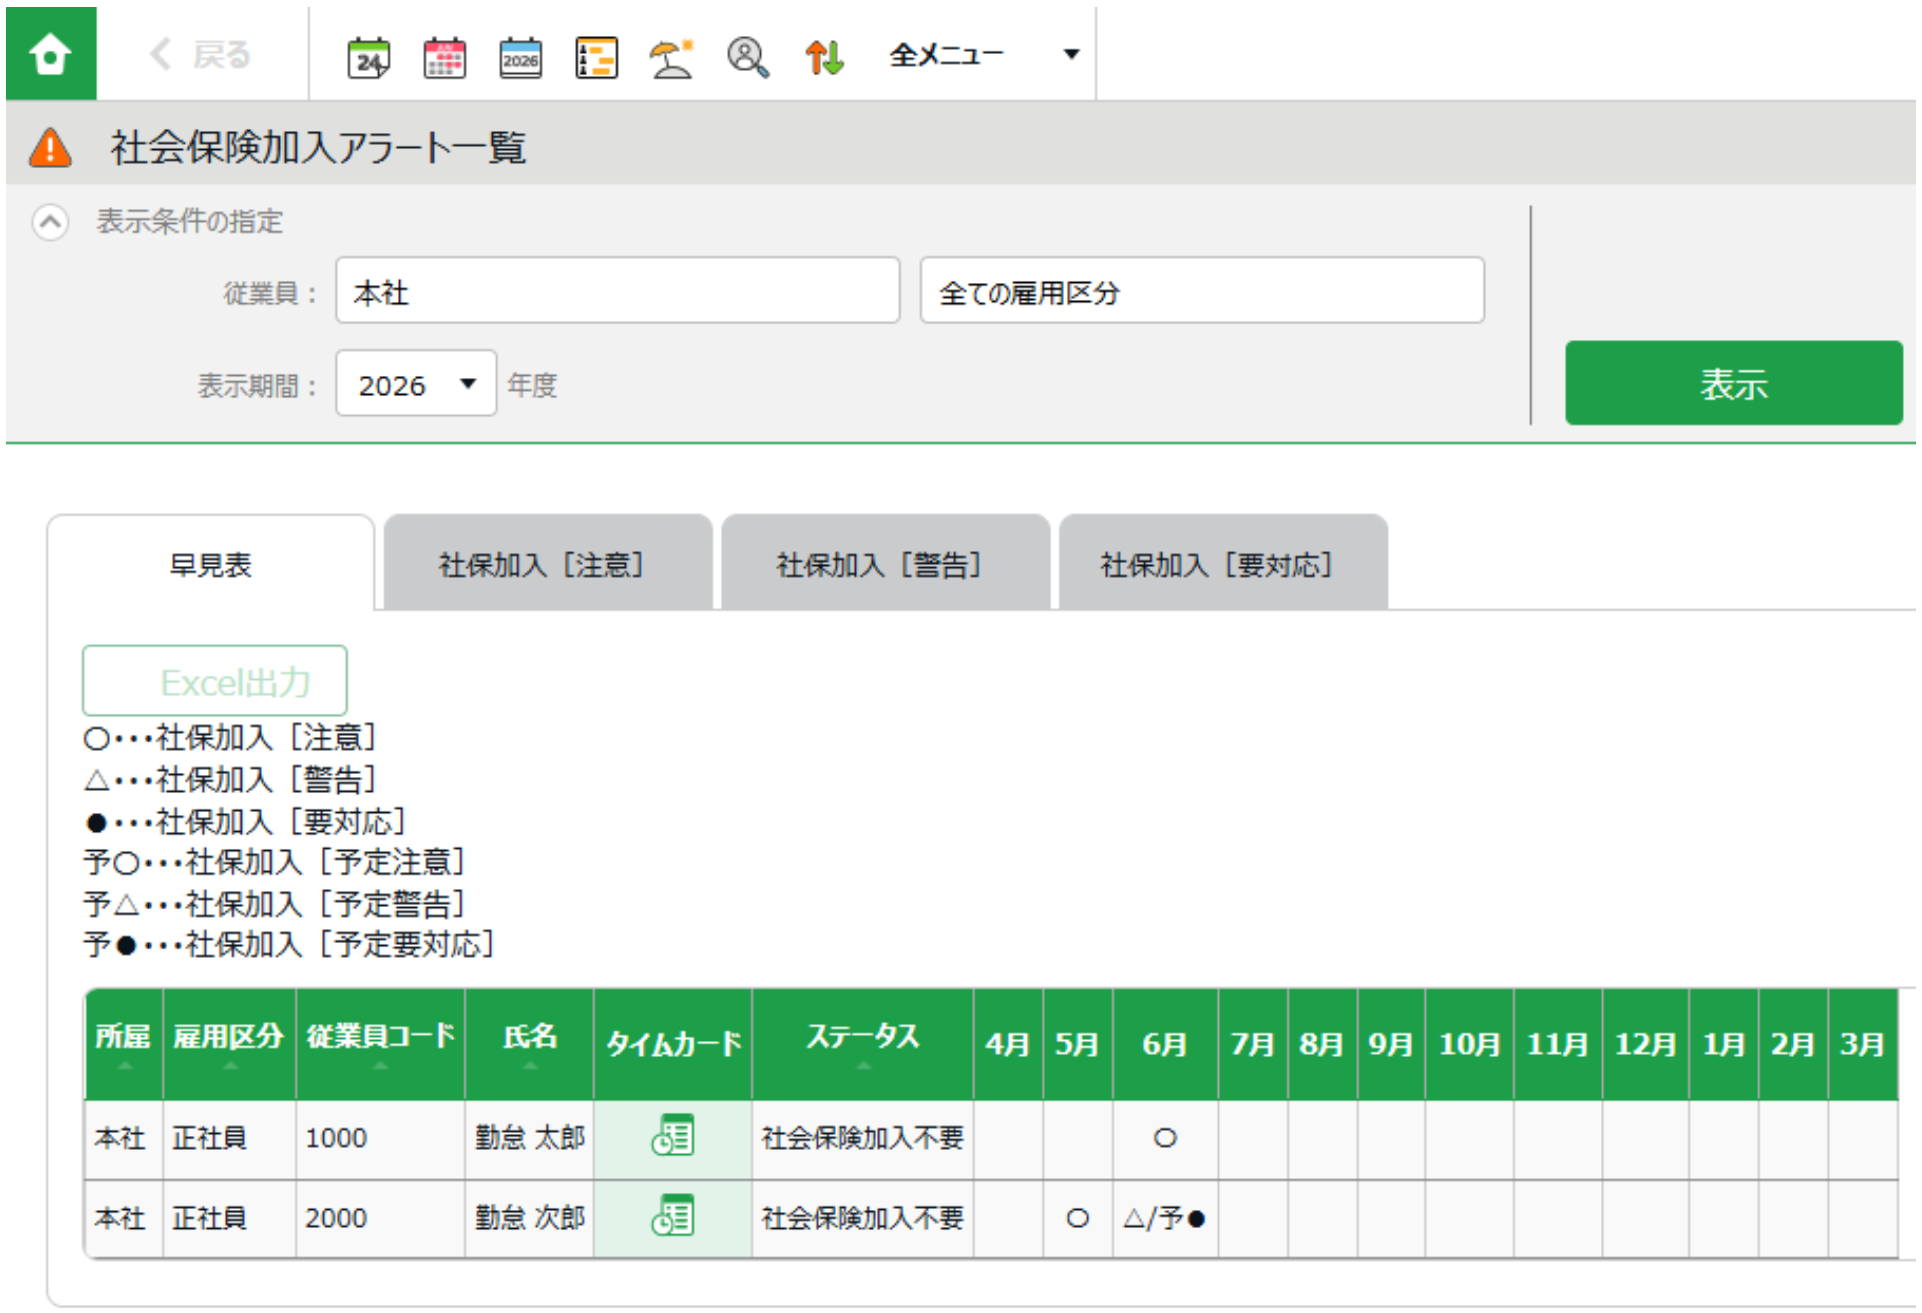Open the schedule list icon
The height and width of the screenshot is (1313, 1922).
[596, 57]
